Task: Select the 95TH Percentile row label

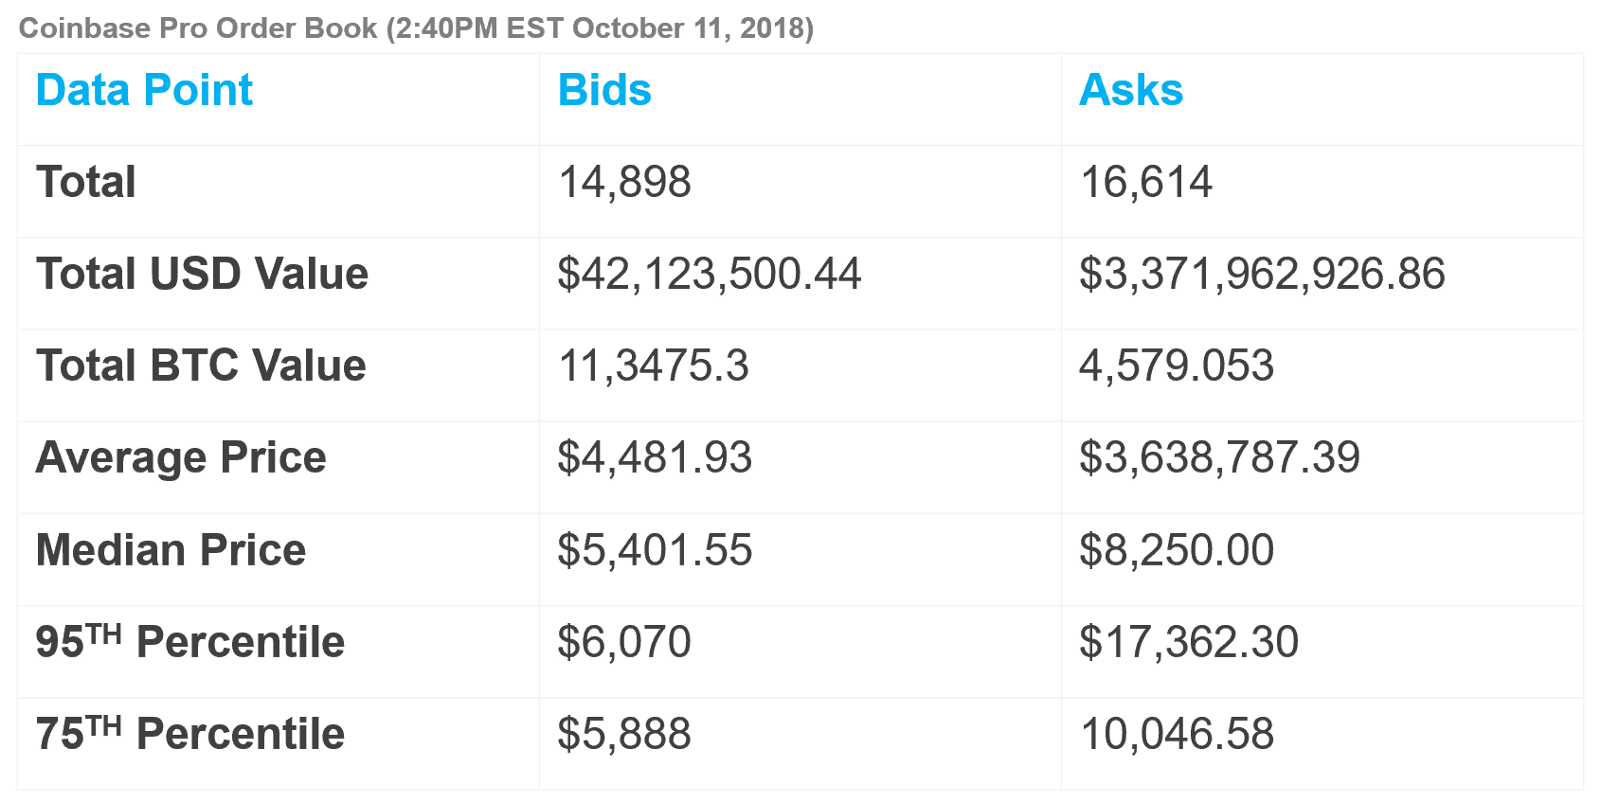Action: [190, 642]
